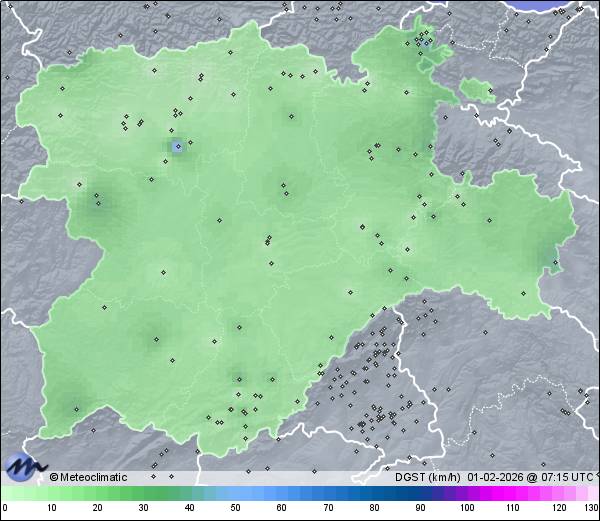Click the copyright symbol before Meteoclimatic
This screenshot has height=521, width=600.
tap(54, 477)
